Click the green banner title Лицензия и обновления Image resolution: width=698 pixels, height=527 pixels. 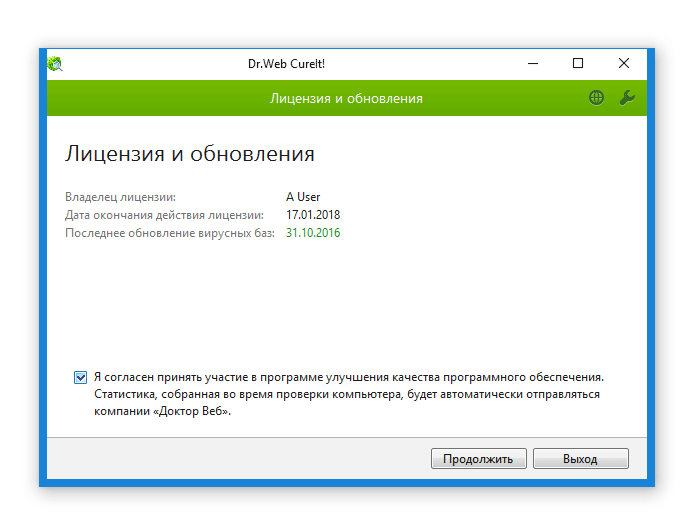[x=346, y=98]
